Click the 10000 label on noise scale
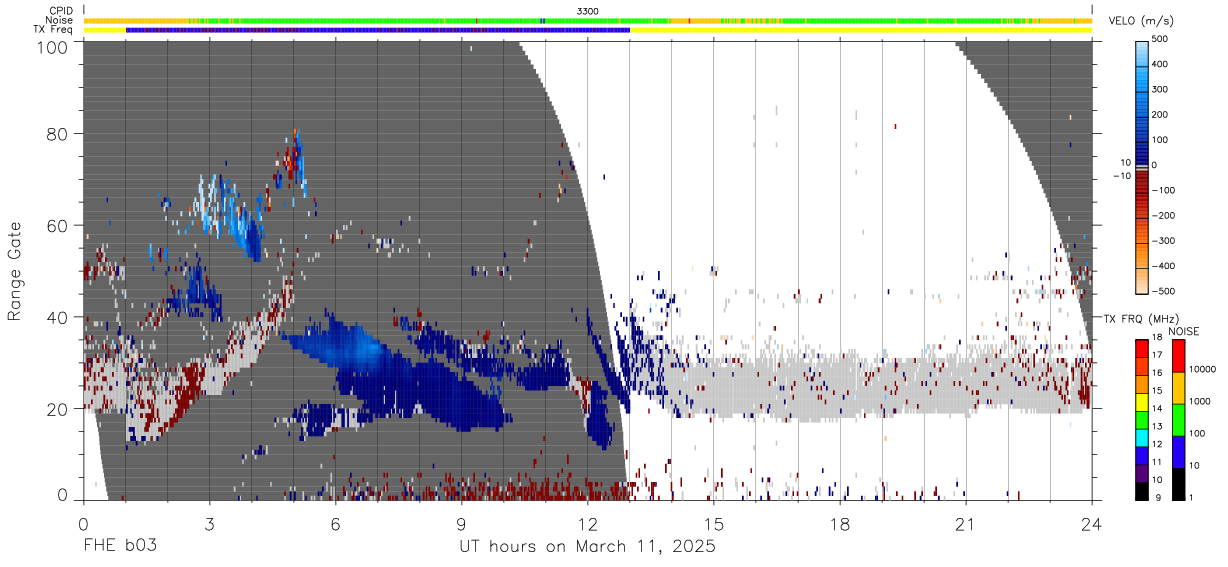 (x=1204, y=370)
